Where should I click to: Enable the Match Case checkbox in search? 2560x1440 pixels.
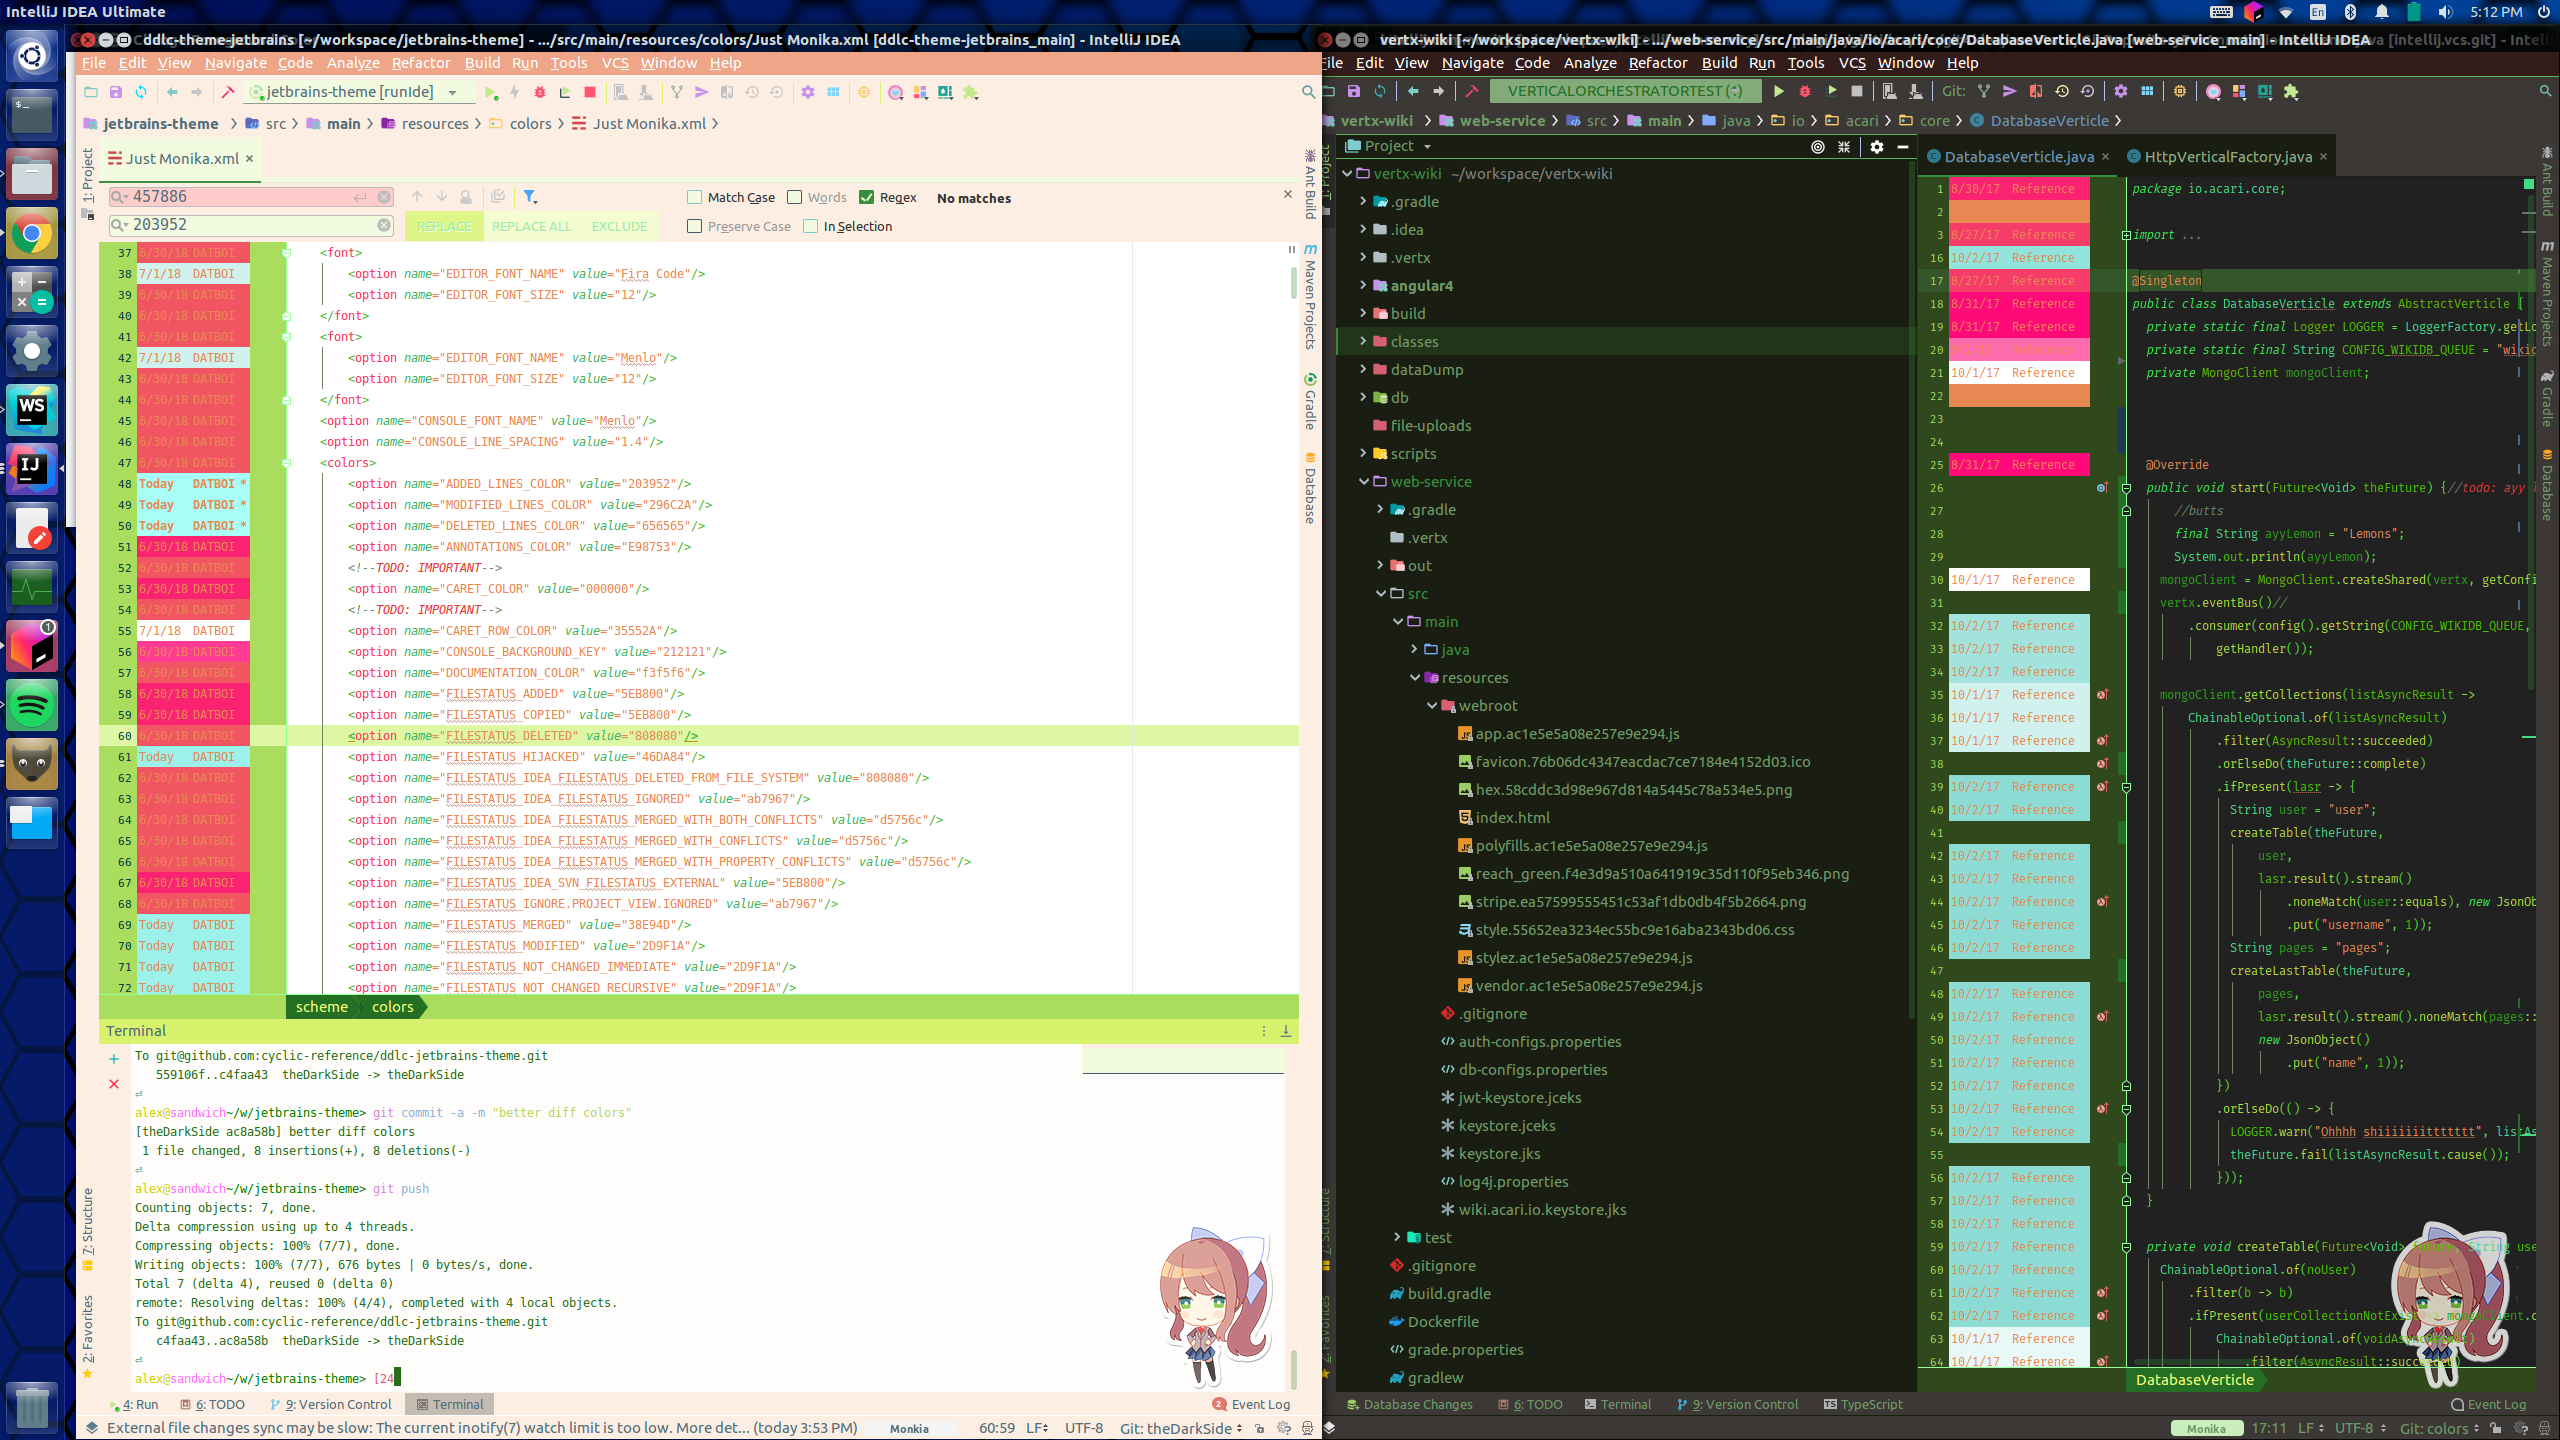(693, 197)
